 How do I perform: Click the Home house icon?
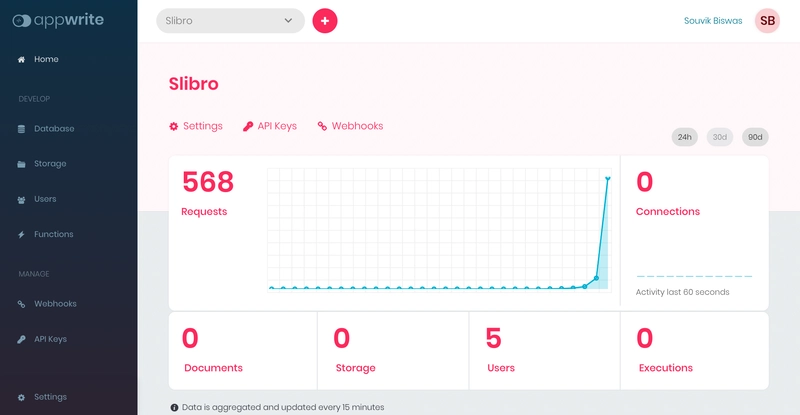pos(22,60)
